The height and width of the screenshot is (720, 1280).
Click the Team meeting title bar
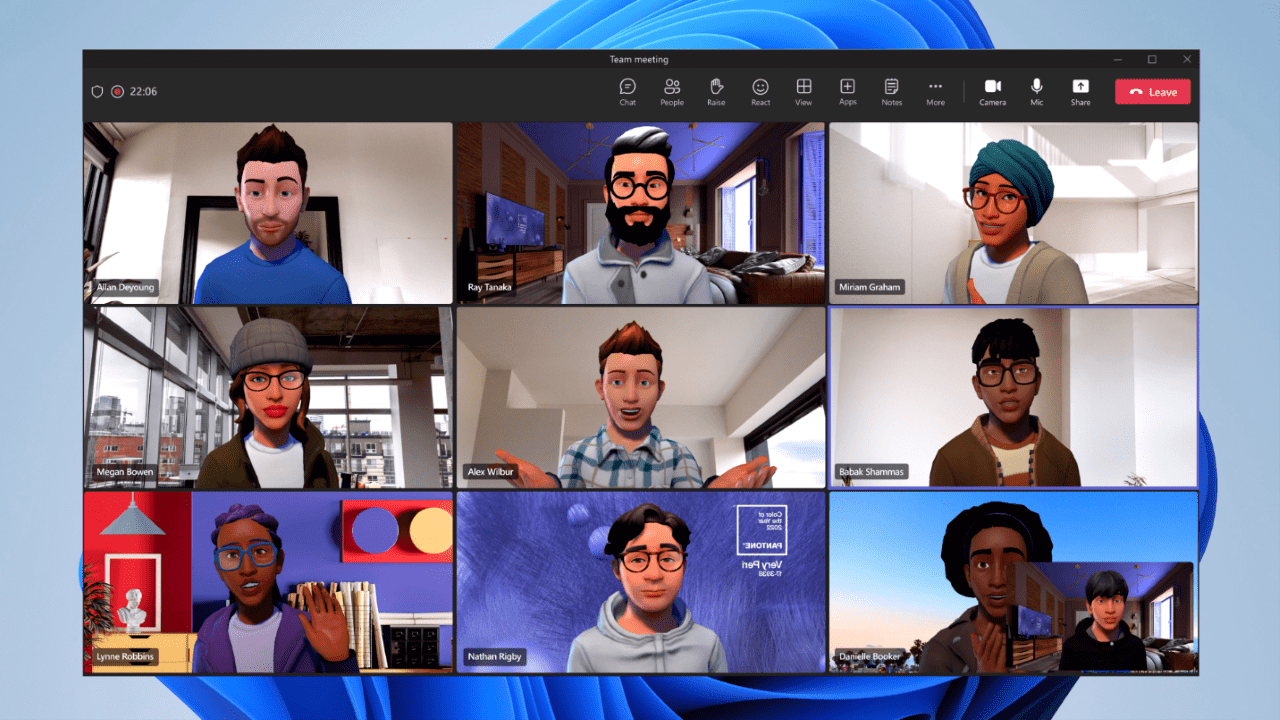tap(638, 59)
